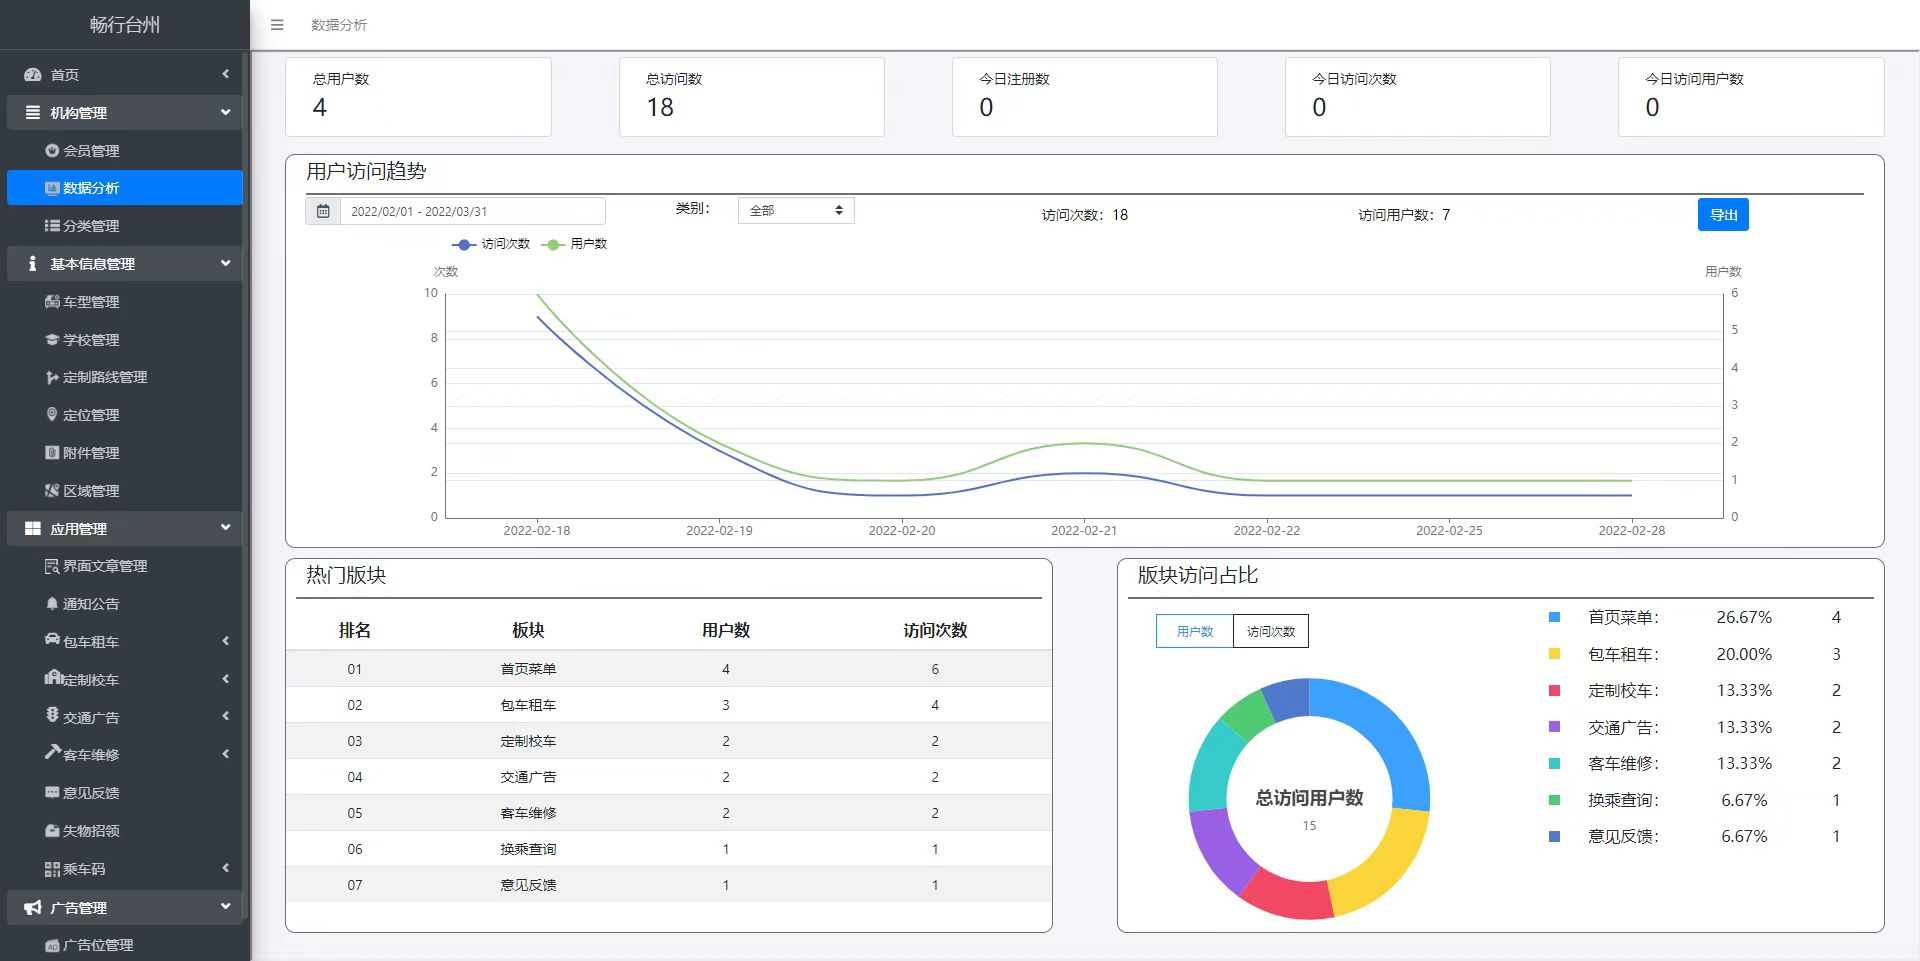Click the 学校管理 graduation cap icon
This screenshot has width=1920, height=961.
pos(52,340)
